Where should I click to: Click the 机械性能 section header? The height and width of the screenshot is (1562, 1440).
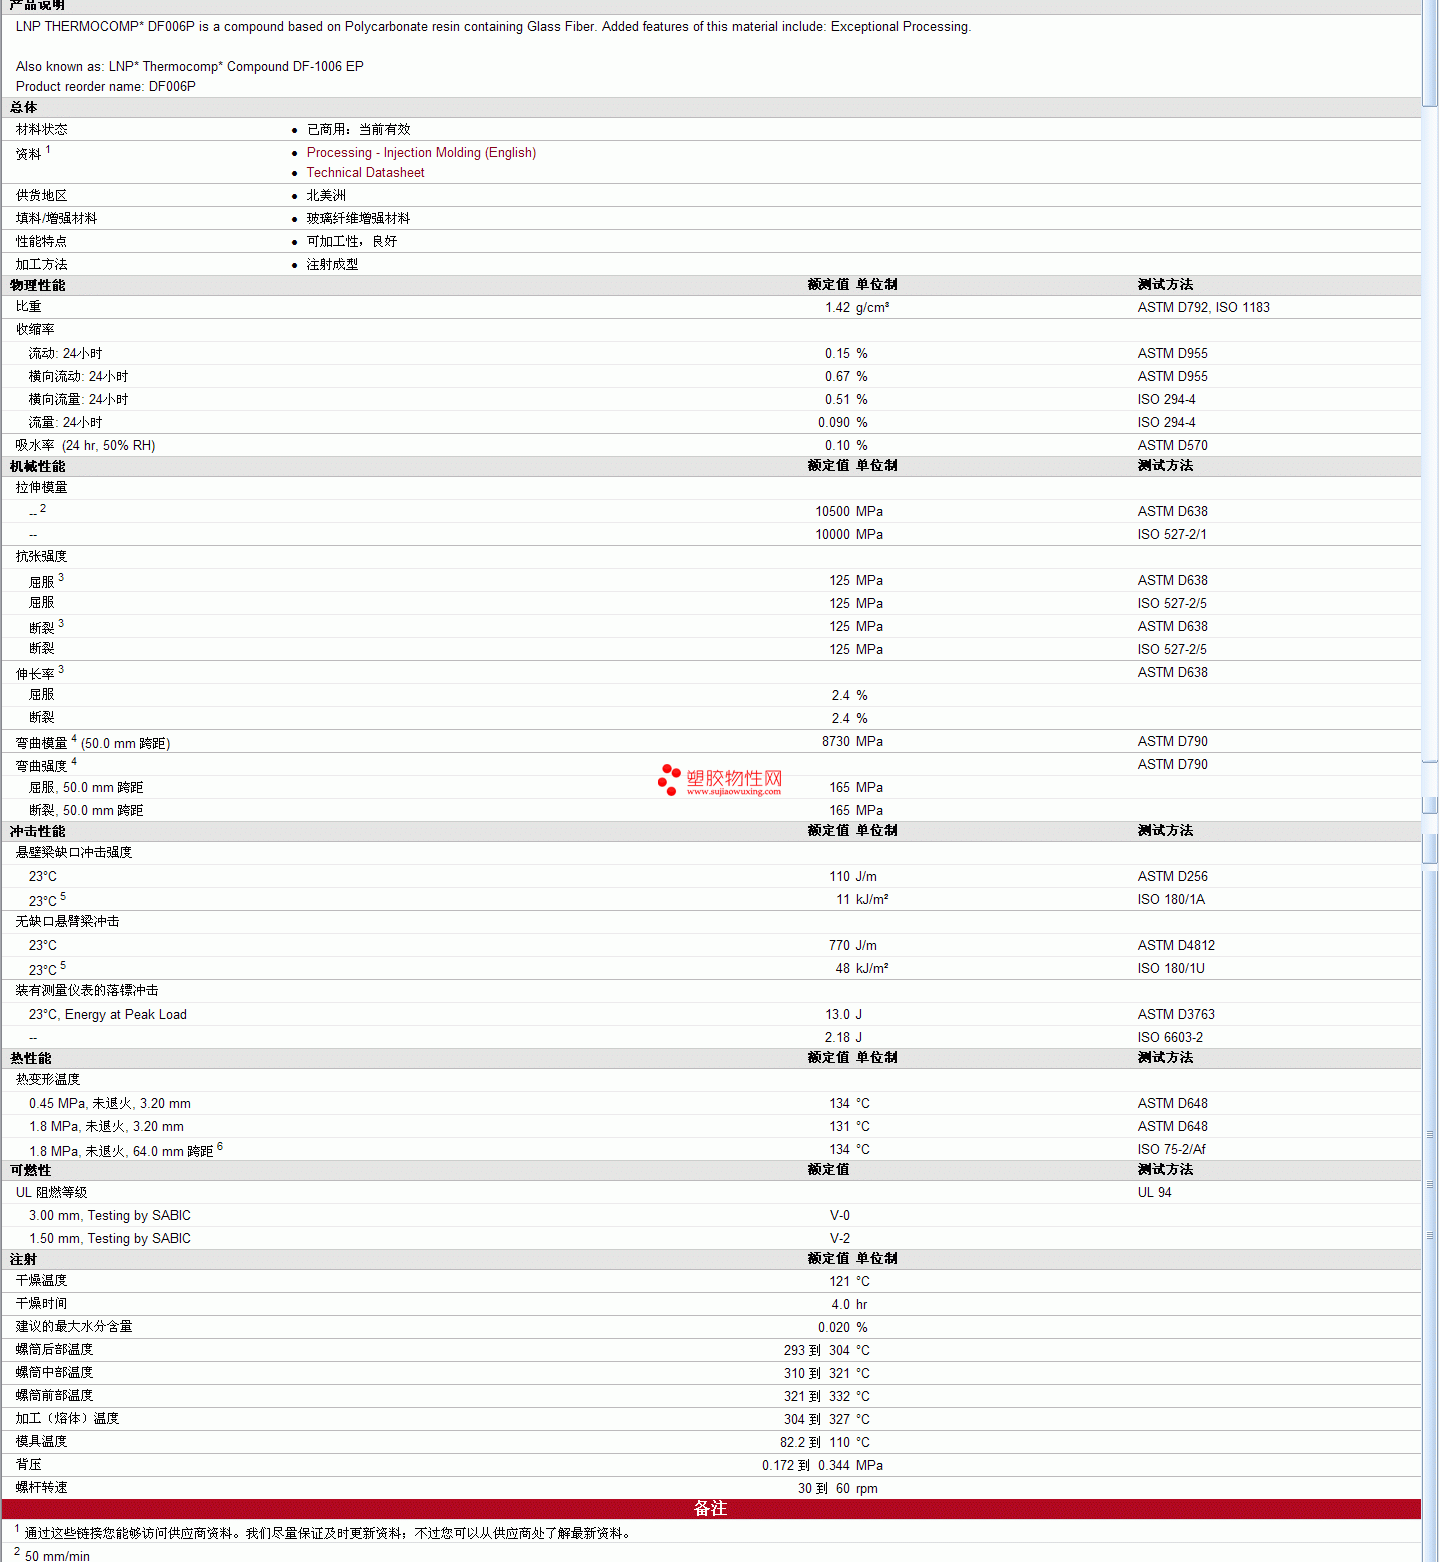(38, 467)
